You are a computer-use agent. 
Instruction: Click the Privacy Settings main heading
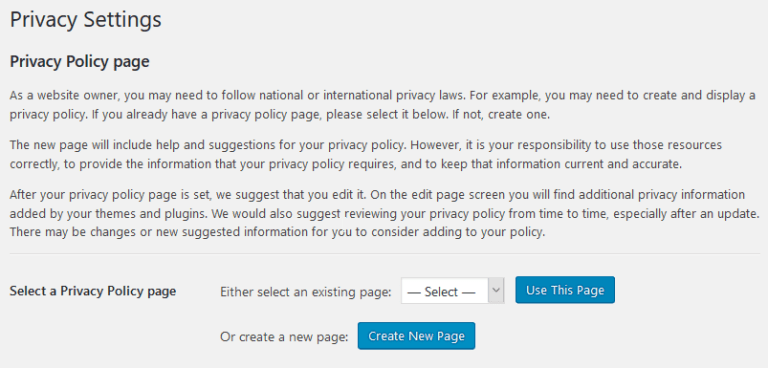click(x=85, y=20)
